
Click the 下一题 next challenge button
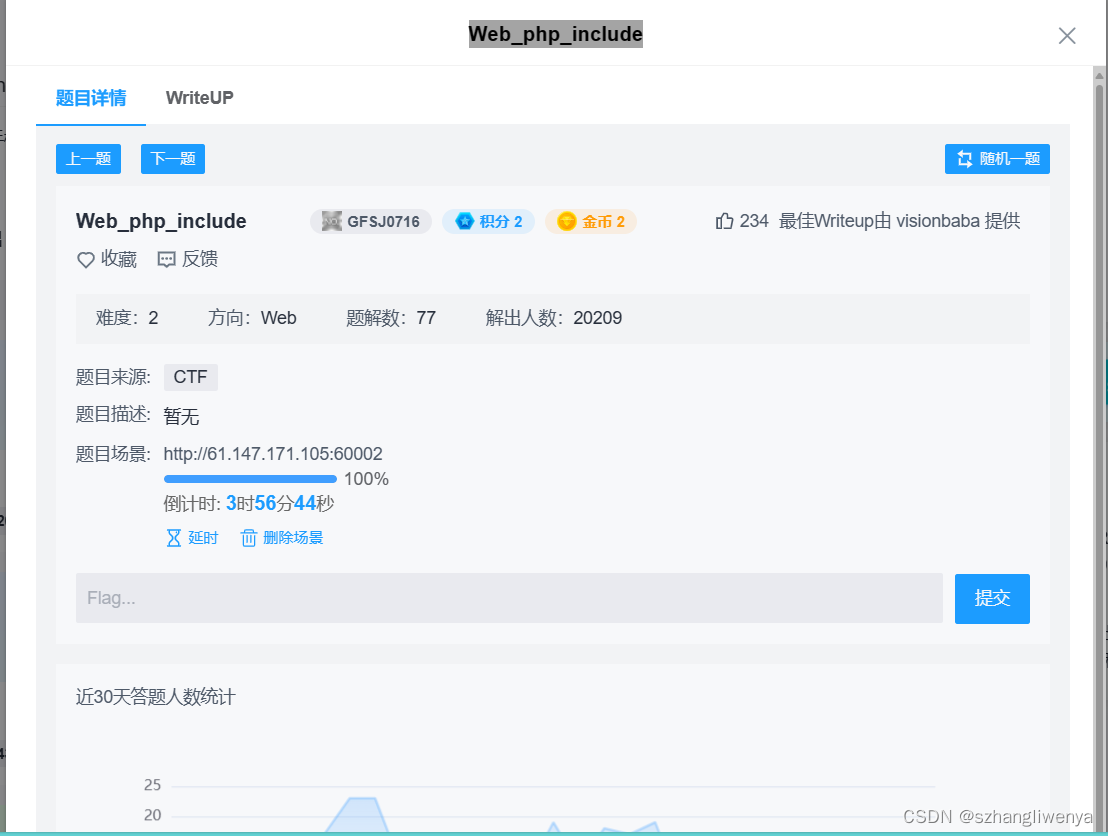172,158
